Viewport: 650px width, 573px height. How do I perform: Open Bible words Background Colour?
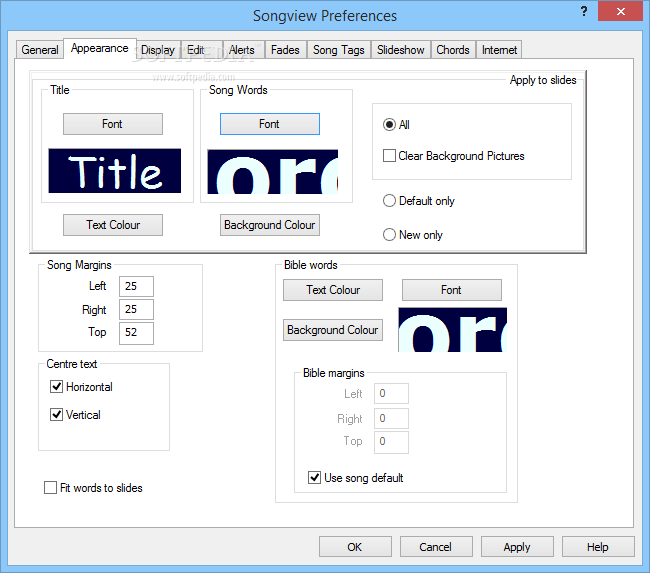tap(333, 330)
